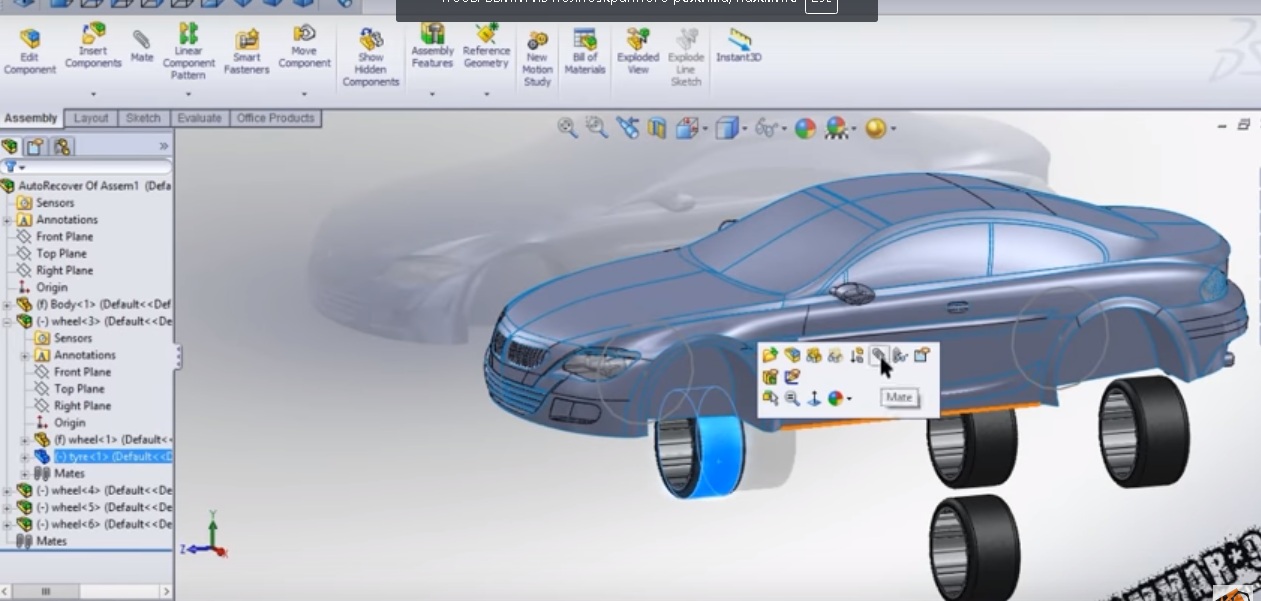This screenshot has width=1261, height=601.
Task: Open the Display Style dropdown arrow
Action: pyautogui.click(x=745, y=129)
